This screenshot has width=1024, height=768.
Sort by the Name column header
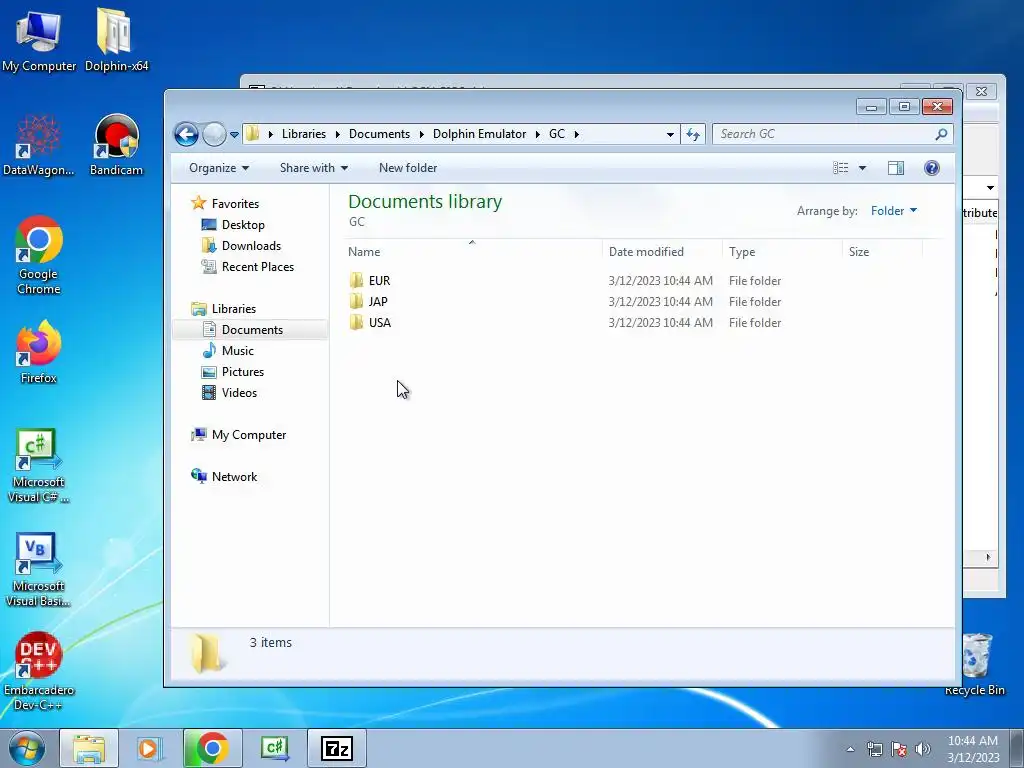[x=472, y=251]
